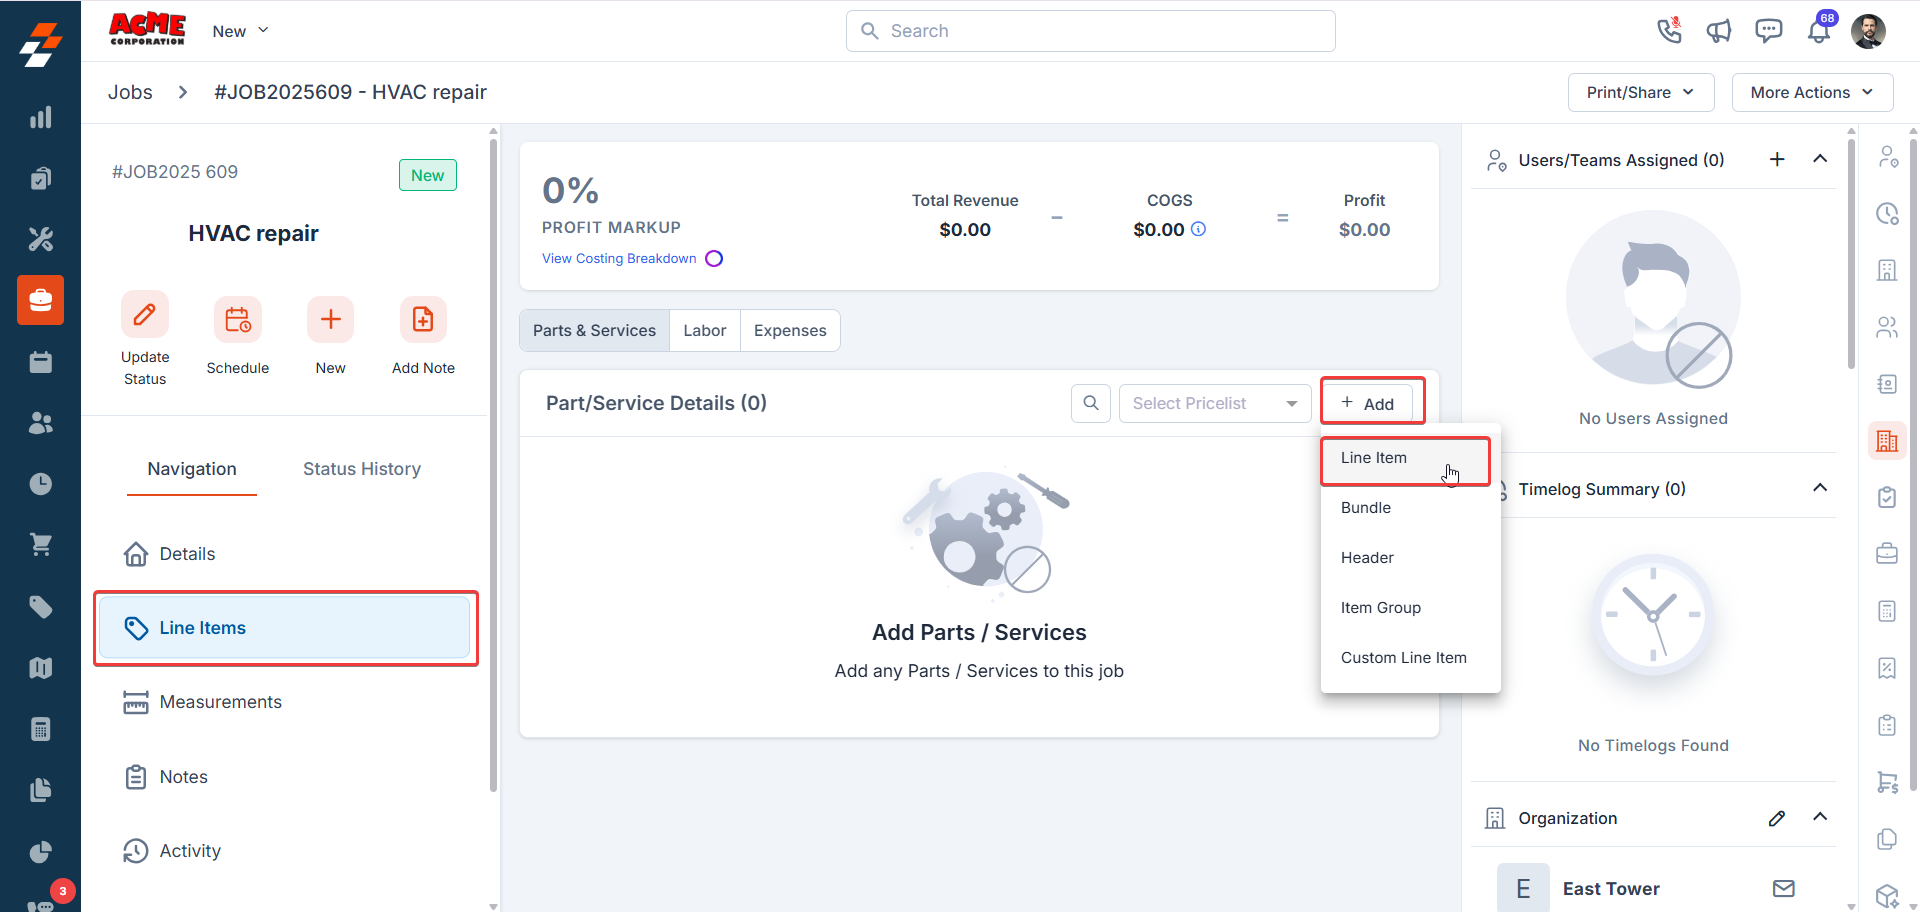Image resolution: width=1920 pixels, height=912 pixels.
Task: Switch to the Status History tab
Action: click(362, 469)
